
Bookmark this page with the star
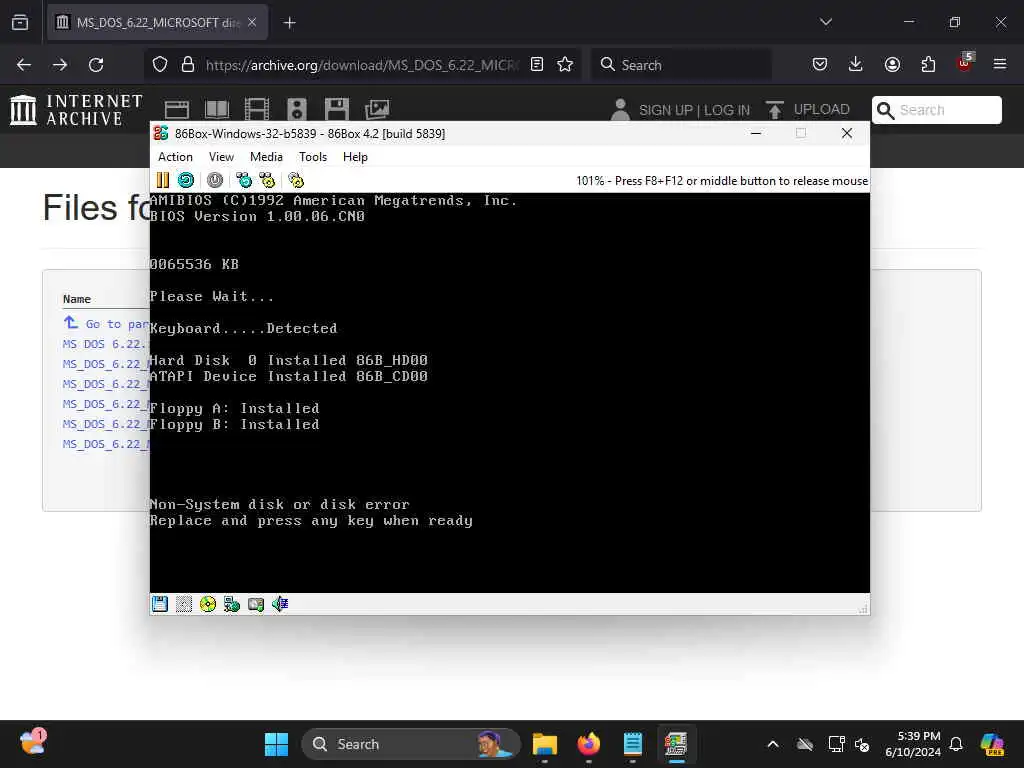coord(565,65)
